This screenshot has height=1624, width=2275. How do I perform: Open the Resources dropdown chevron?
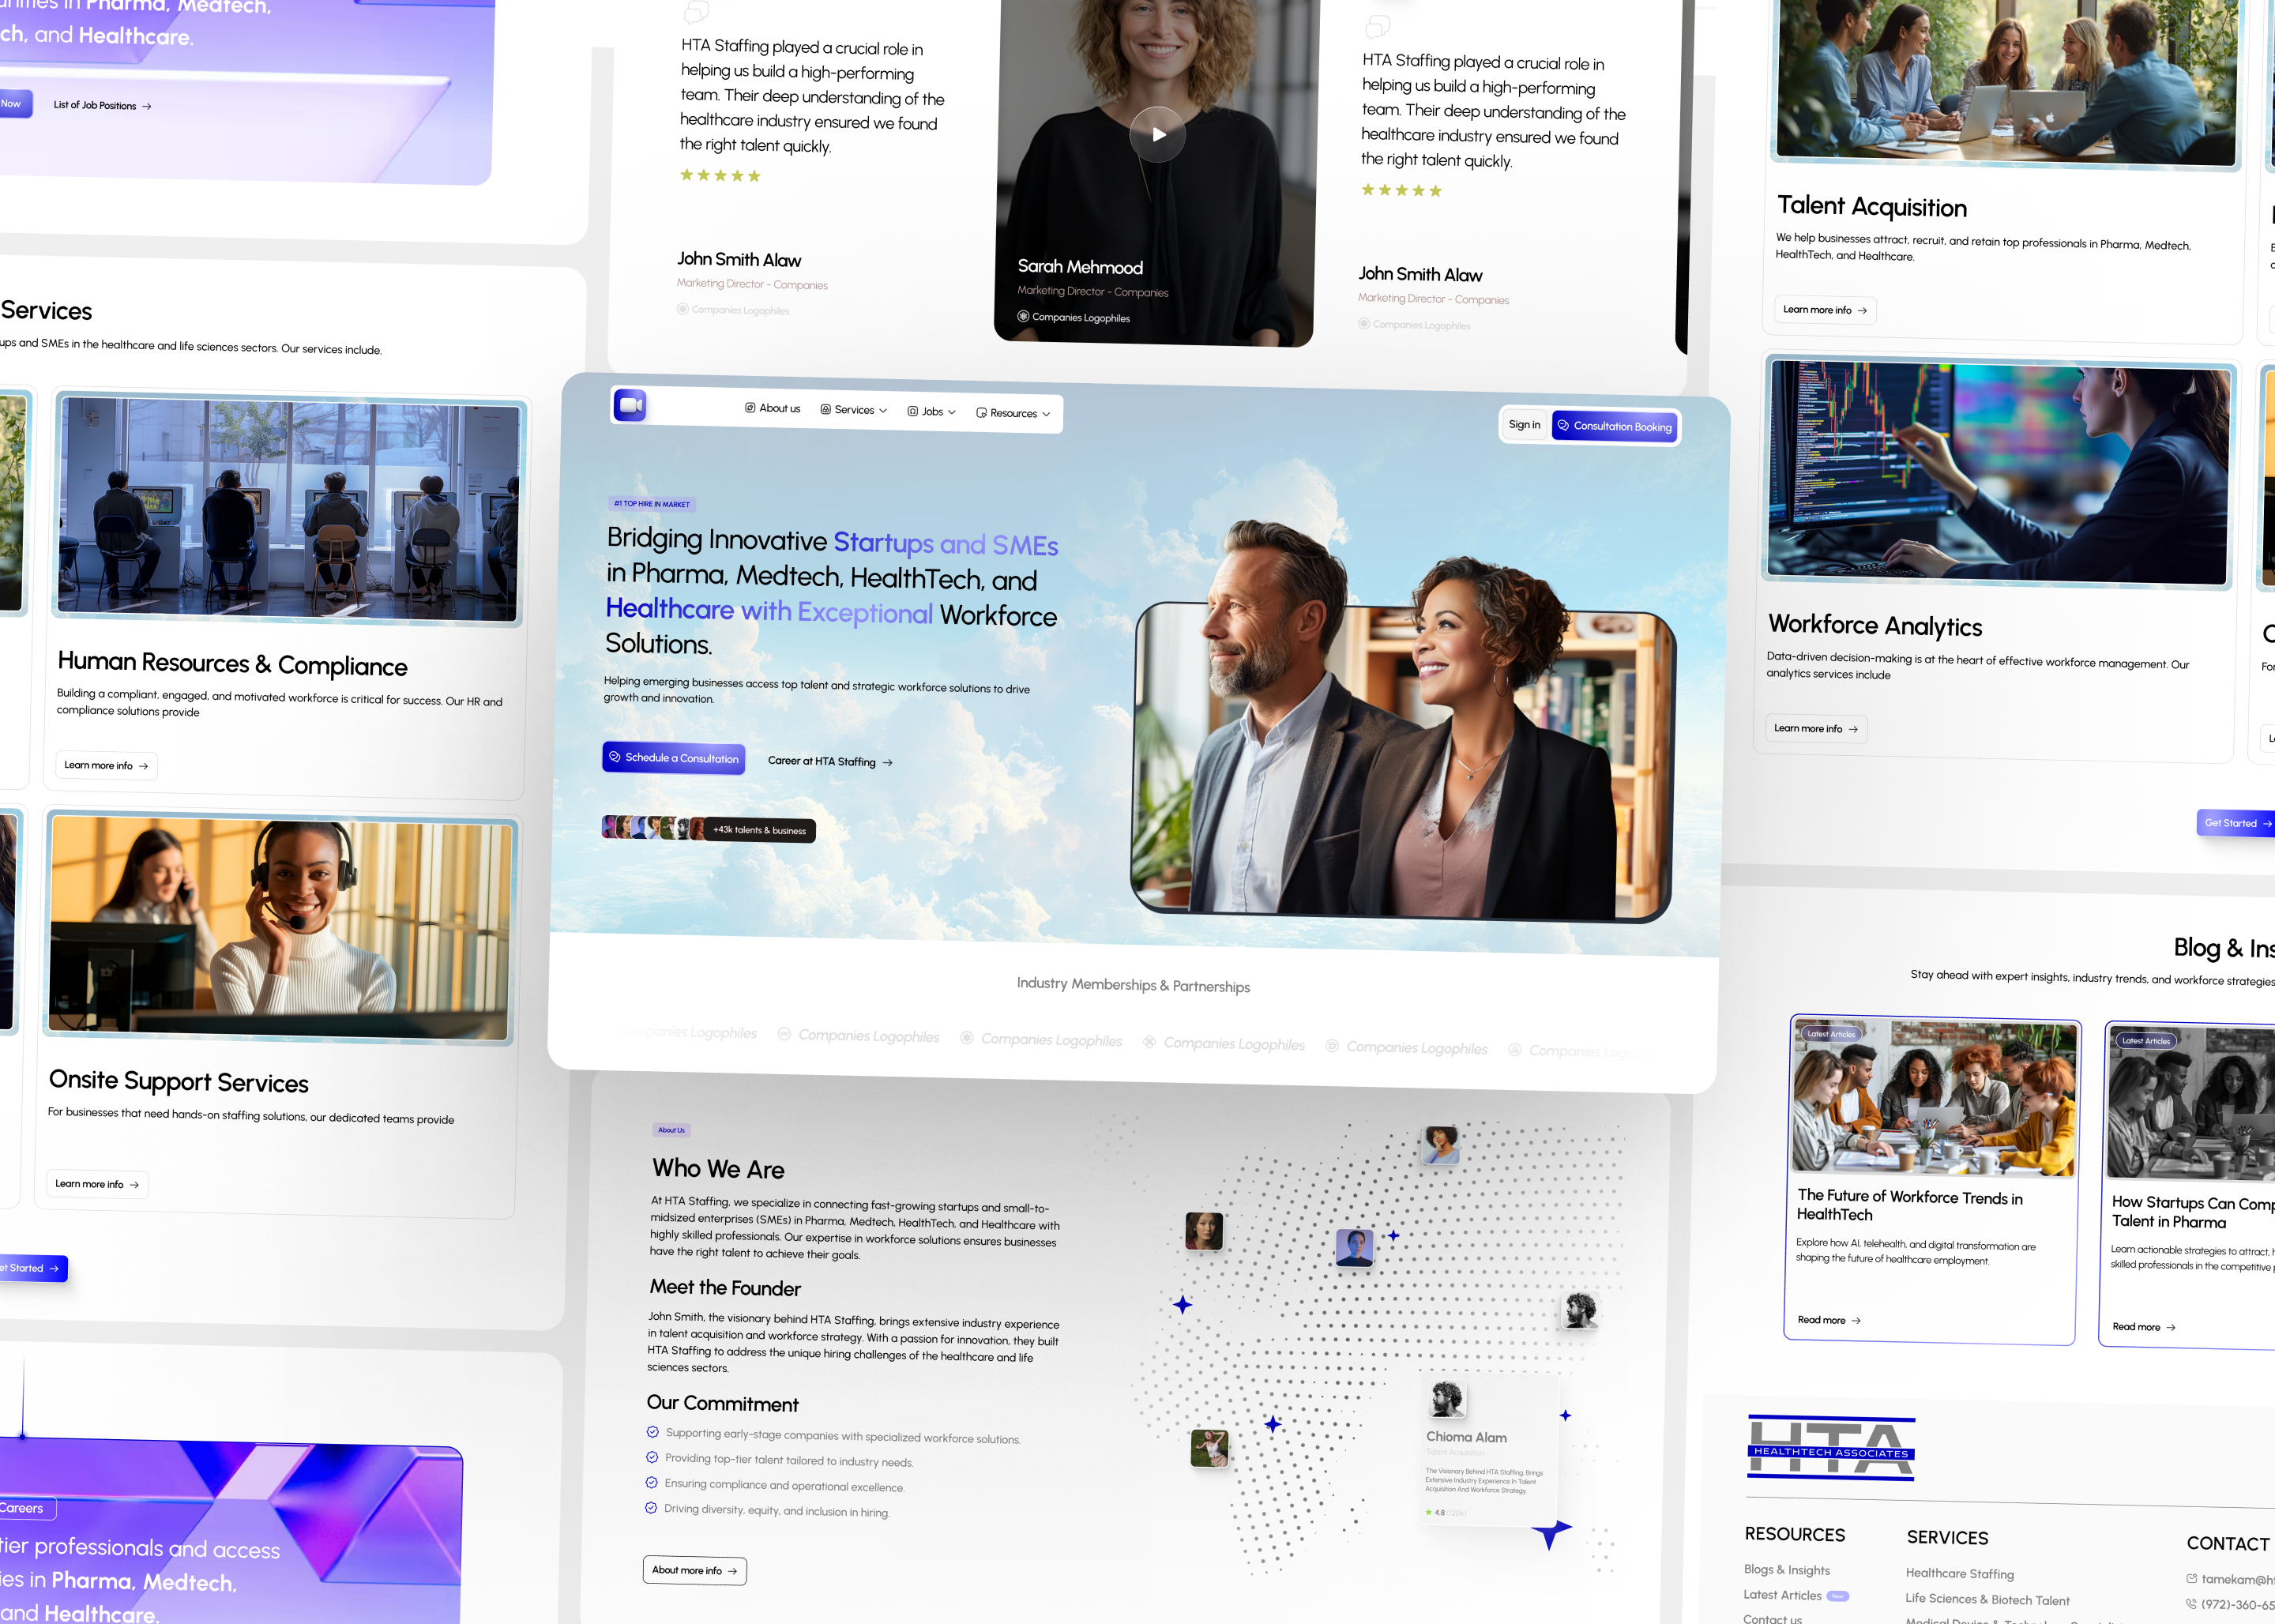(x=1046, y=414)
